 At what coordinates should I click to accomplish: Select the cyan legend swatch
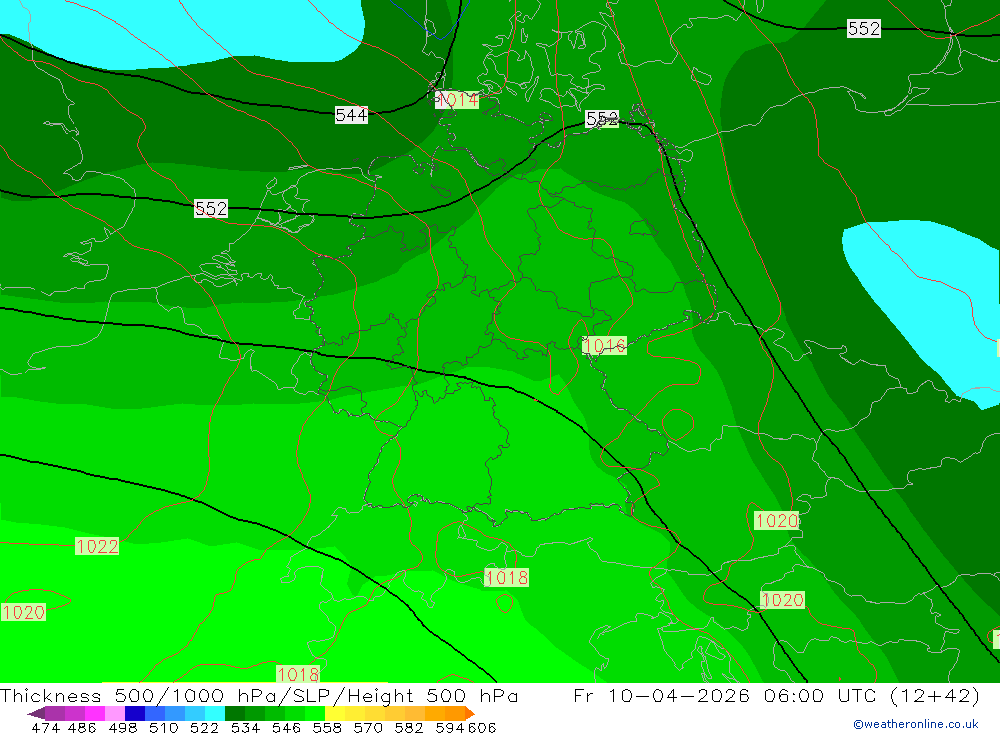point(215,713)
